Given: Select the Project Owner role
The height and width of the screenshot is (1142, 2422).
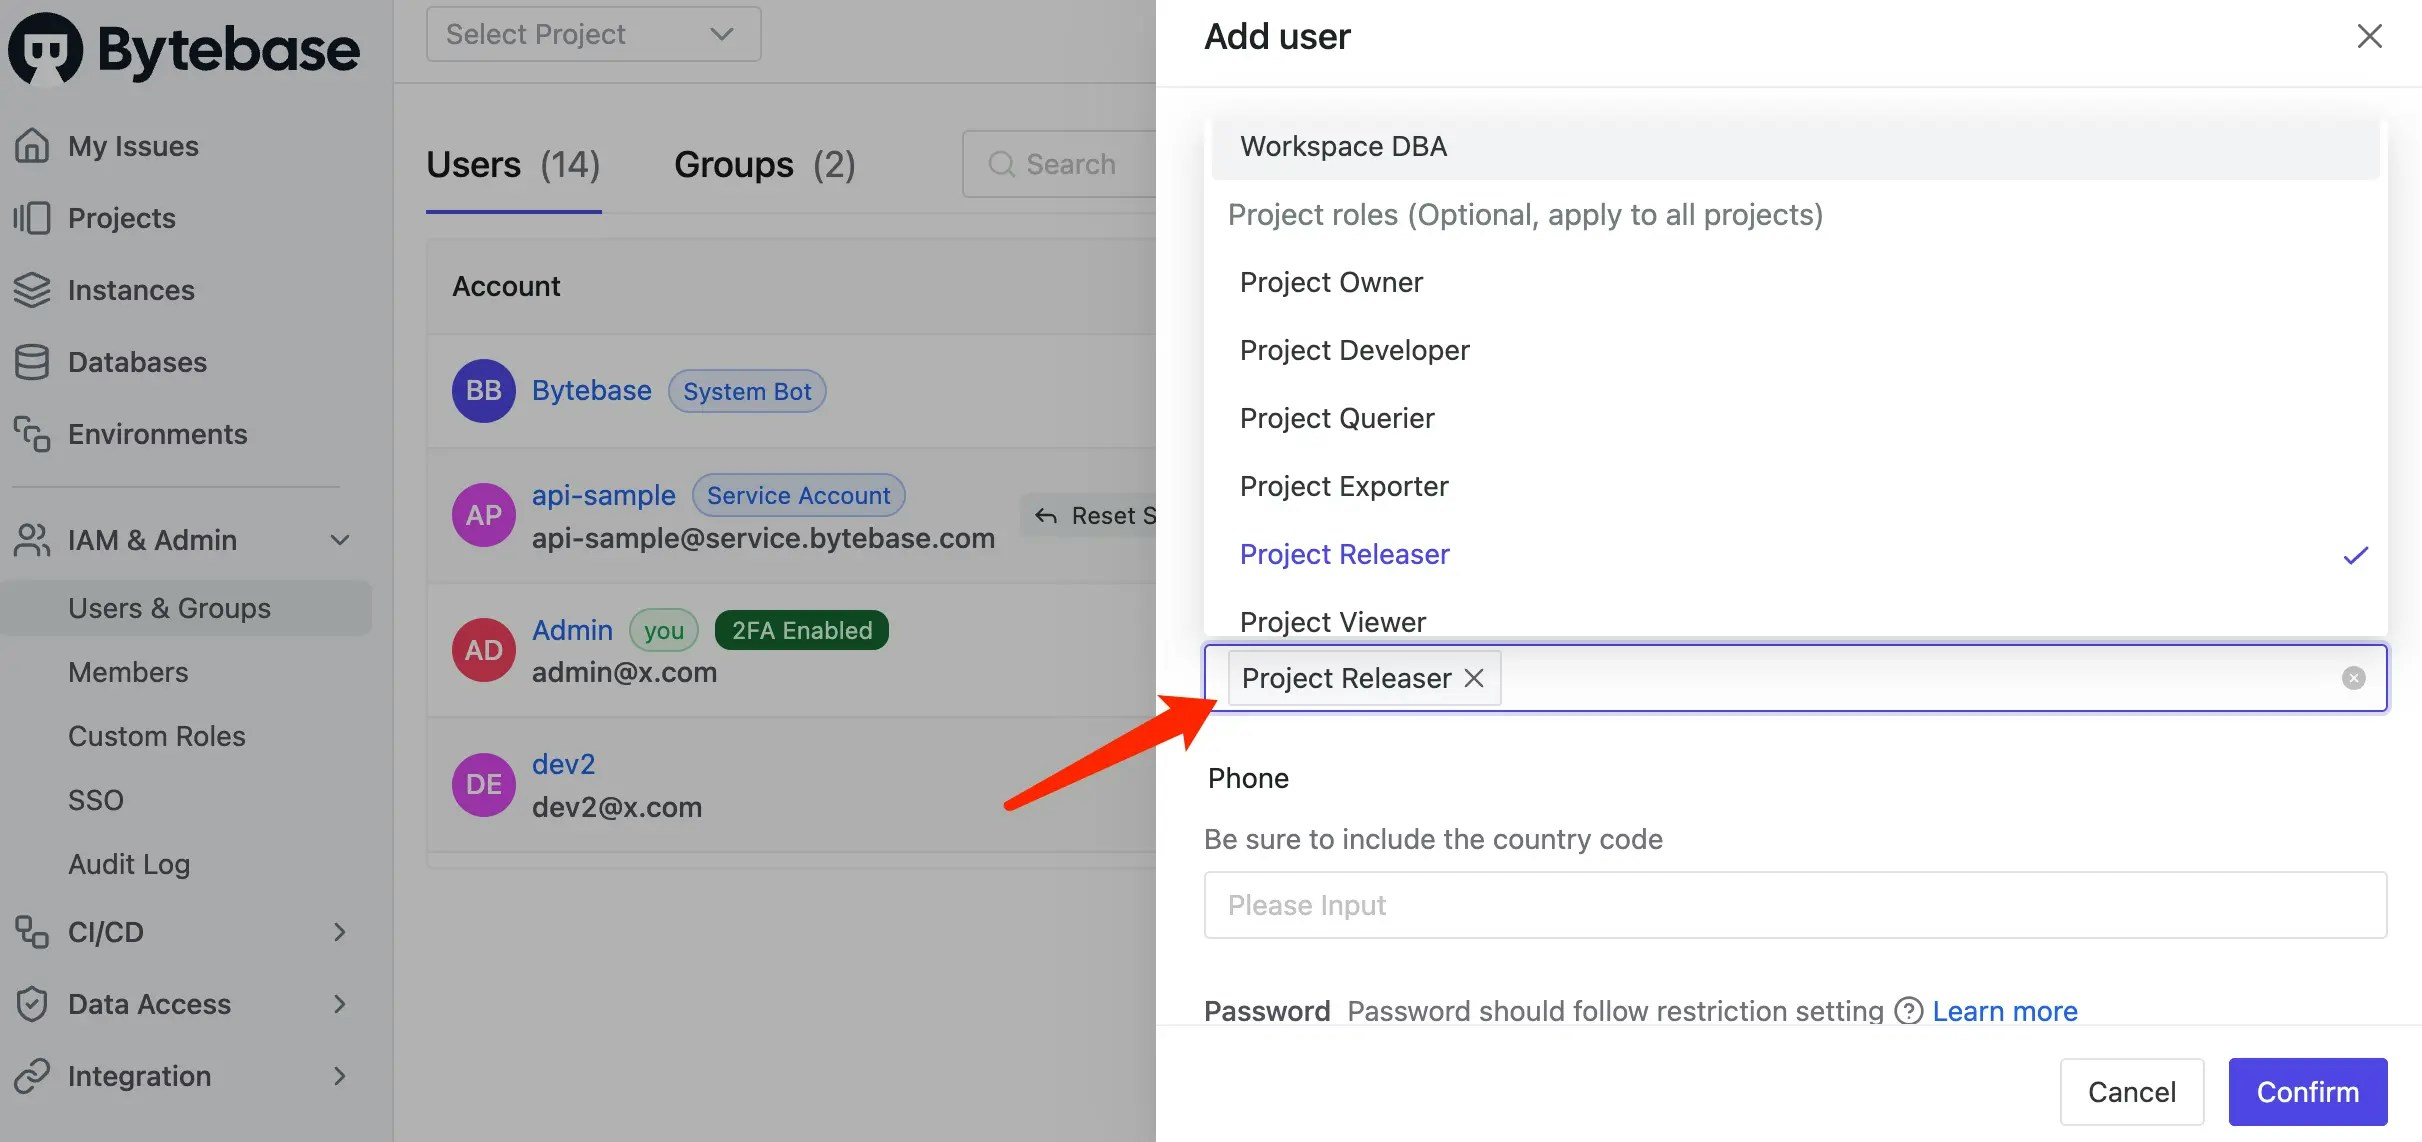Looking at the screenshot, I should [1330, 282].
